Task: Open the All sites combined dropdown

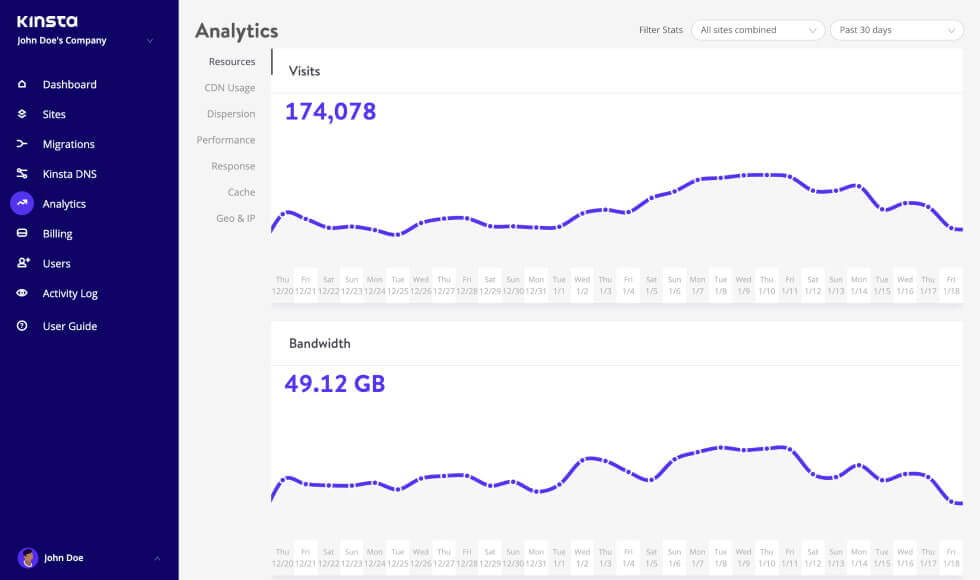Action: tap(757, 30)
